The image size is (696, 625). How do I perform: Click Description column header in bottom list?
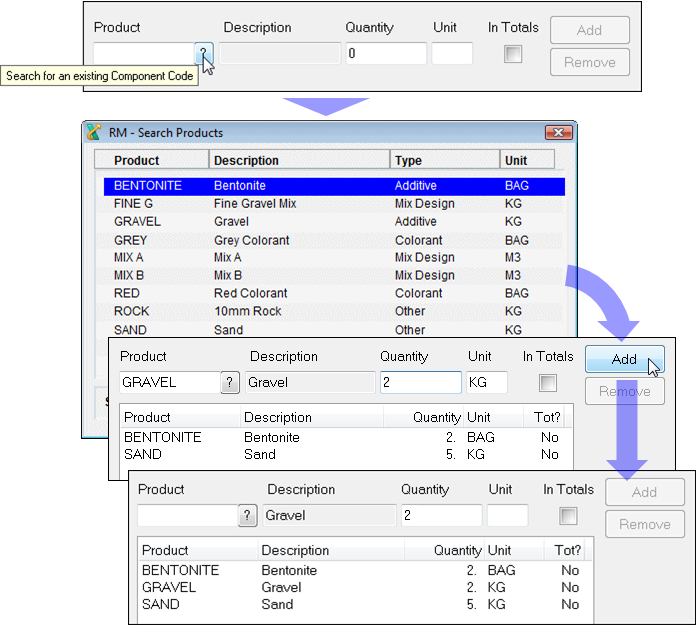coord(331,550)
